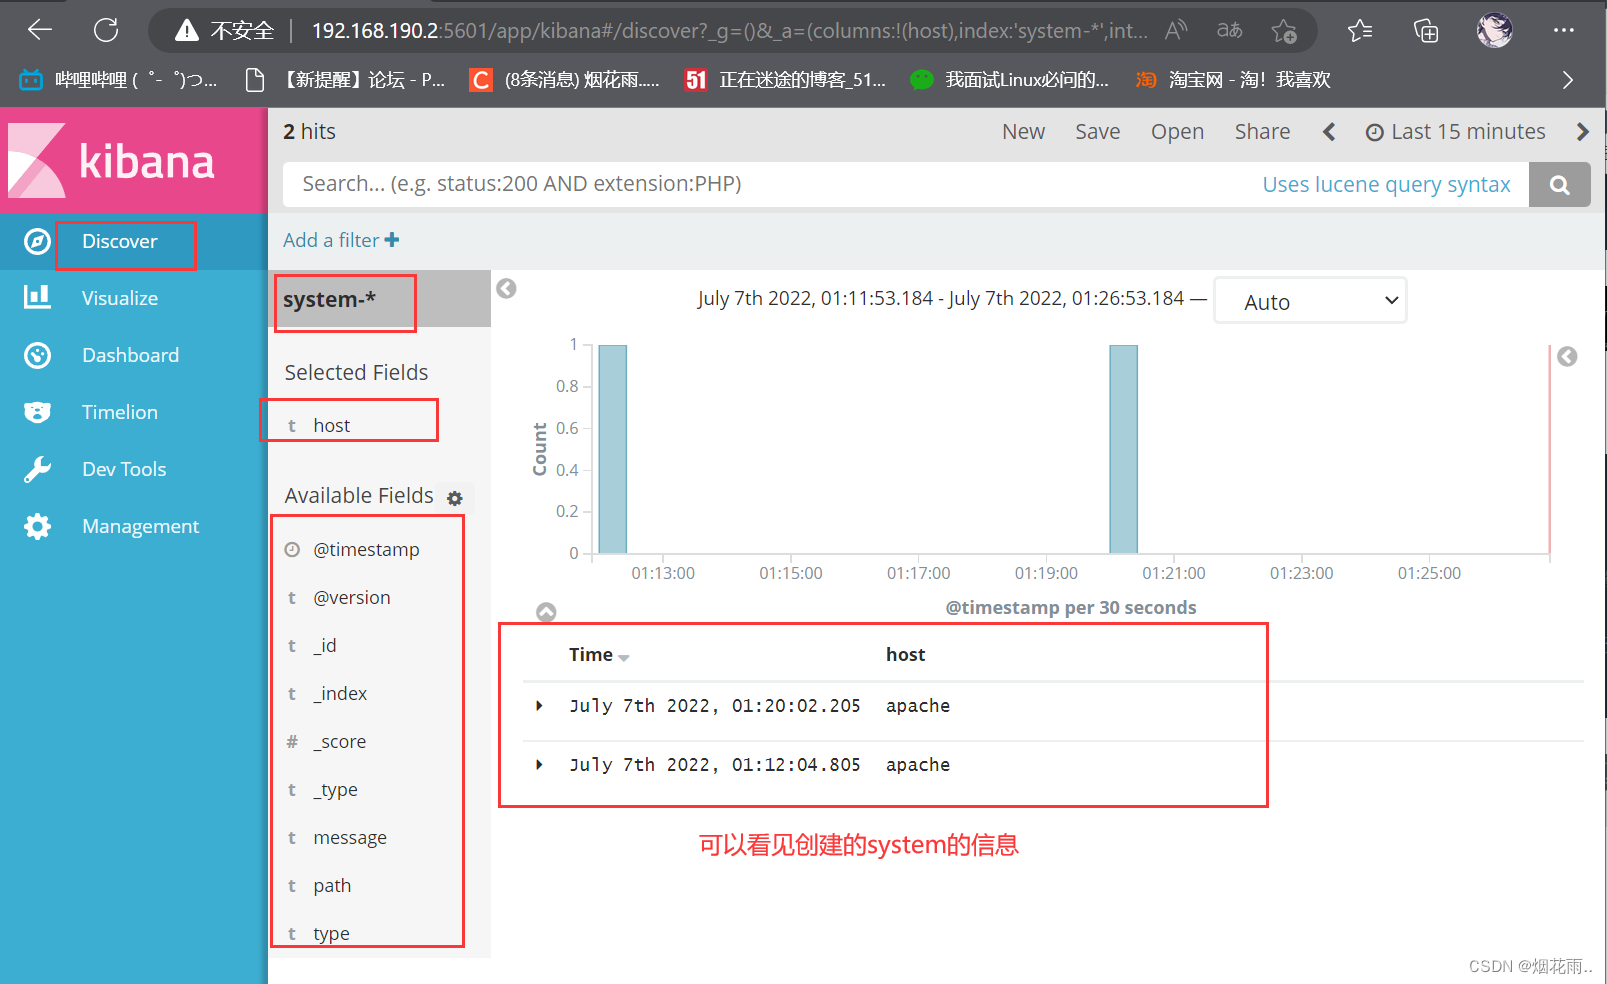
Task: Move time range forward with right chevron
Action: click(x=1582, y=132)
